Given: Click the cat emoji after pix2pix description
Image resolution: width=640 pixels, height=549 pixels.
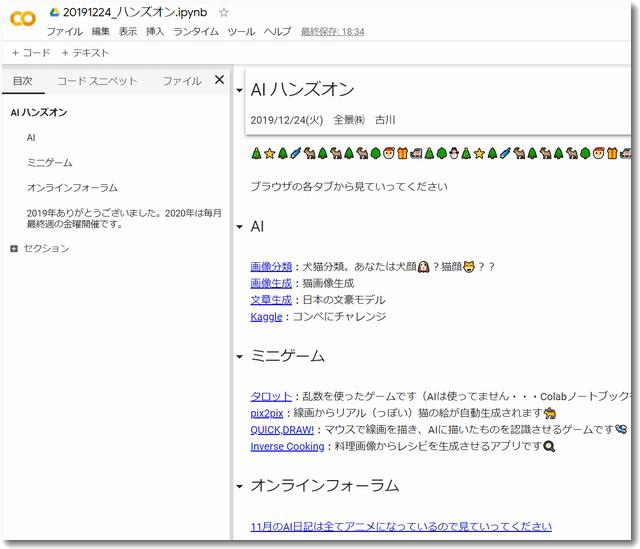Looking at the screenshot, I should click(550, 413).
